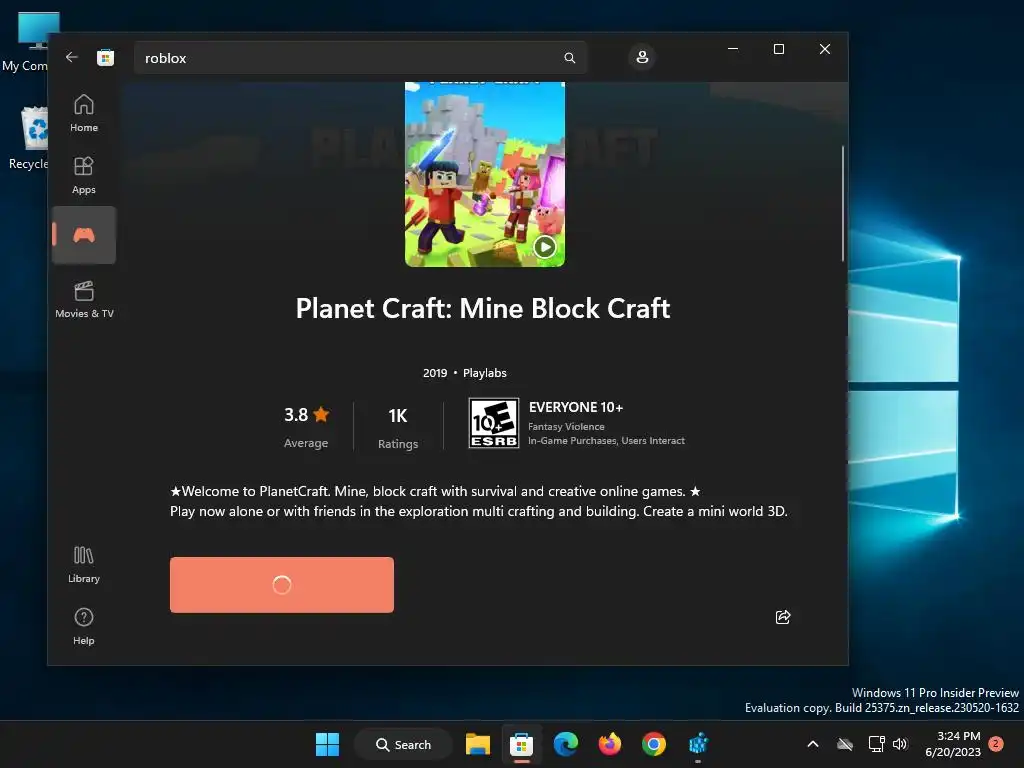Open File Explorer from the taskbar
Screen dimensions: 1024x768
point(477,744)
